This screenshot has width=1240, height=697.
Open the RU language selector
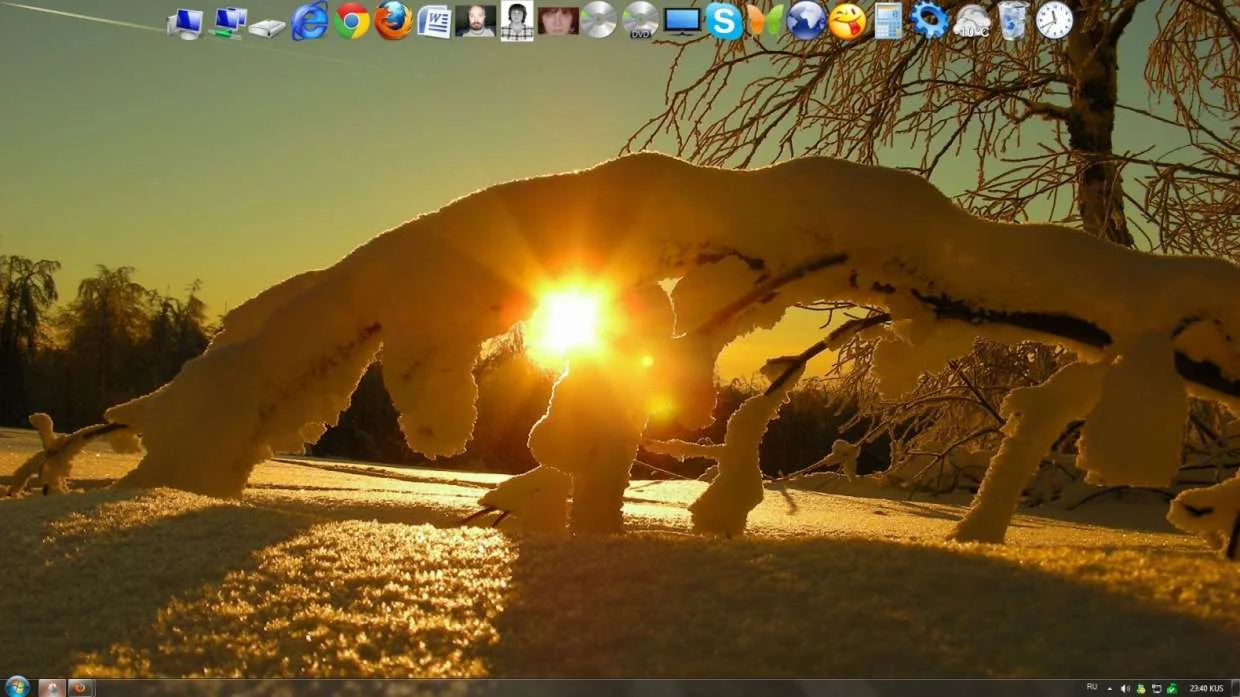coord(1092,688)
